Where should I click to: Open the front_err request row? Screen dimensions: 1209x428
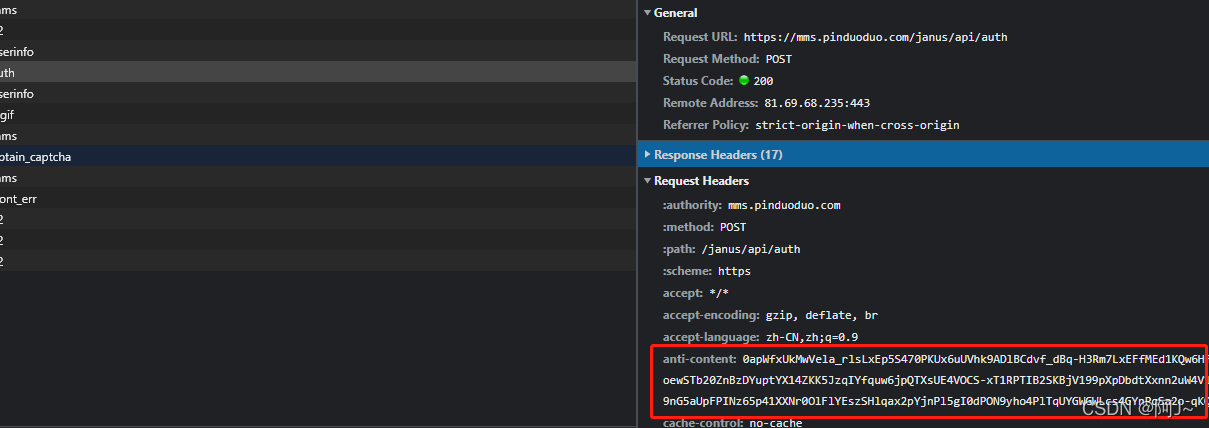point(318,198)
